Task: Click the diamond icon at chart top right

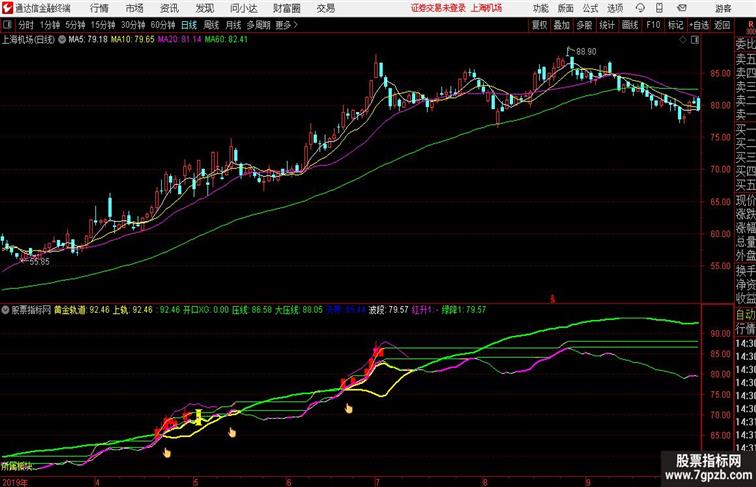Action: tap(683, 40)
